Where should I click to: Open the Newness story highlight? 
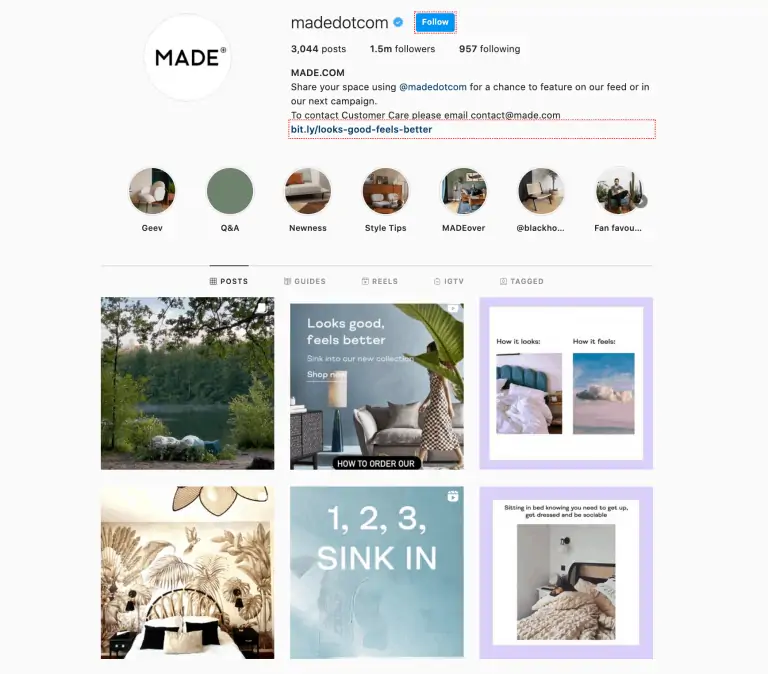tap(308, 191)
